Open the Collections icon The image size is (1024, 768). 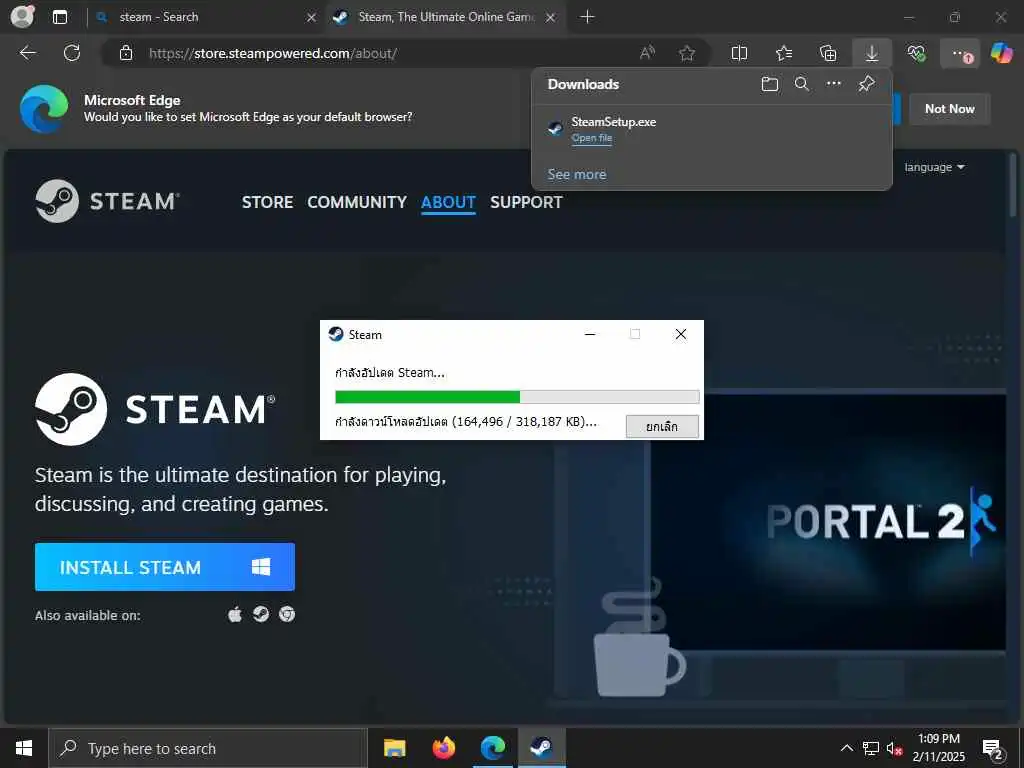point(827,53)
